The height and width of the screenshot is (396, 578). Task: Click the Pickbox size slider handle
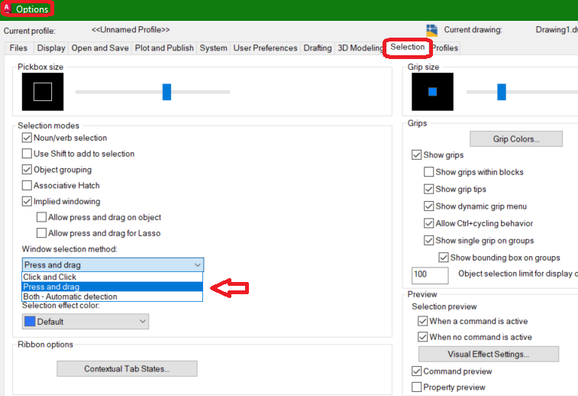click(167, 92)
